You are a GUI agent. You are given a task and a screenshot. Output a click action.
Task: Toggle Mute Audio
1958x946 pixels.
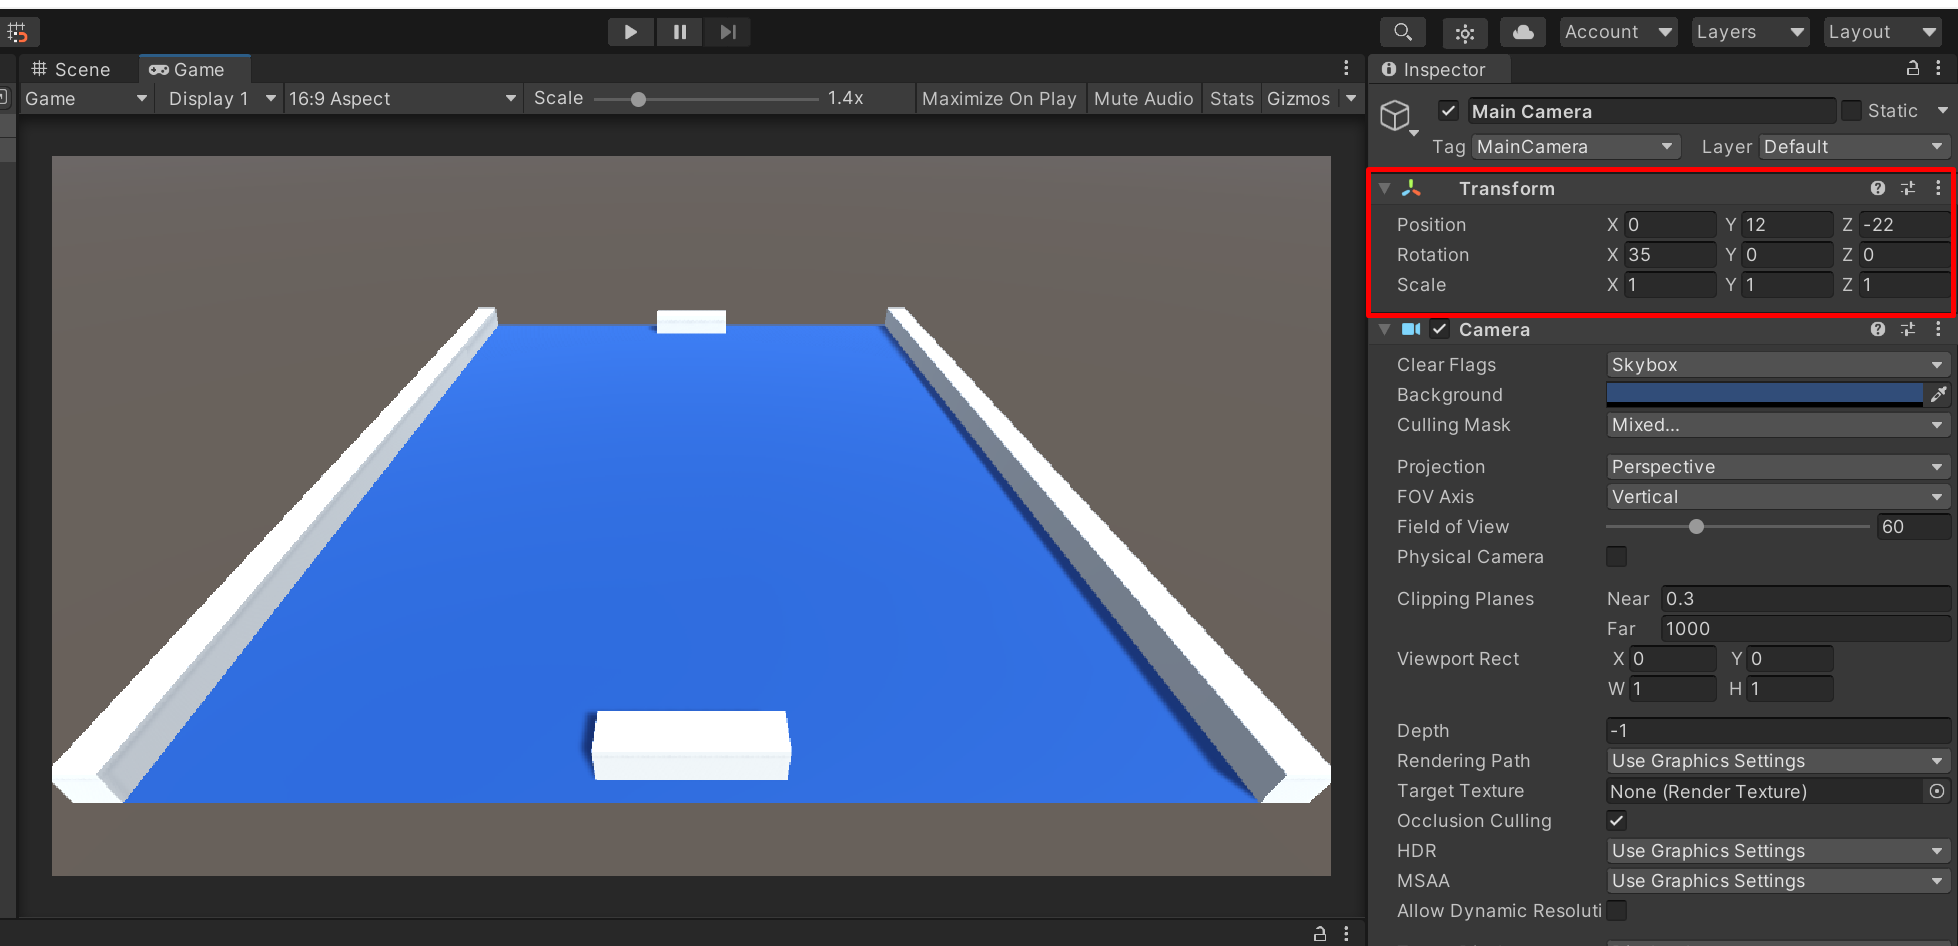(1144, 98)
